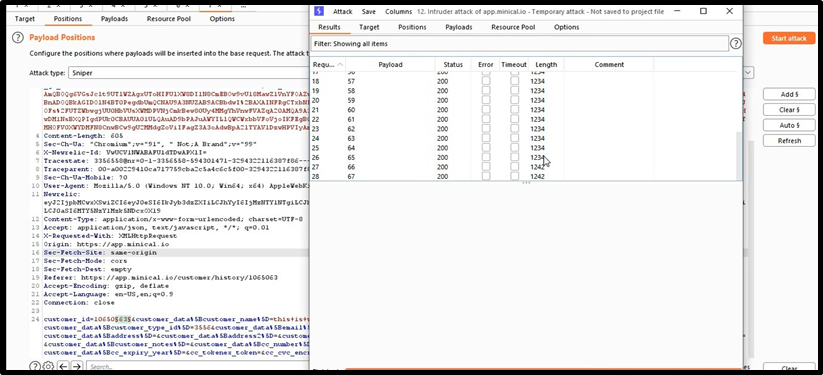Toggle Timeout checkbox in request 21 row
The width and height of the screenshot is (823, 375).
(x=514, y=110)
